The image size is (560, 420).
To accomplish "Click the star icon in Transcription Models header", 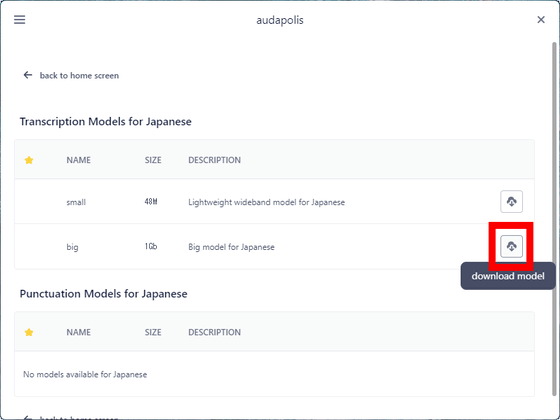I will pos(29,160).
